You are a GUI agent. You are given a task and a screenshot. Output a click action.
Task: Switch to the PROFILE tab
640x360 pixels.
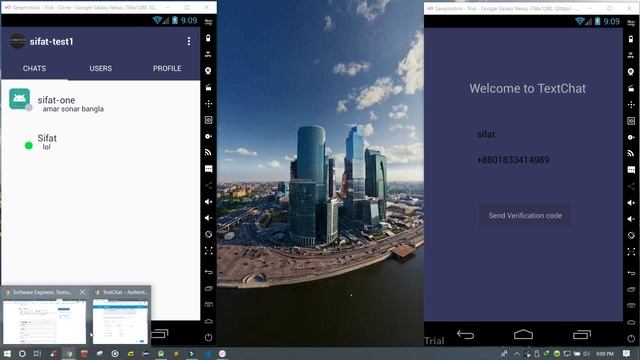pos(167,68)
